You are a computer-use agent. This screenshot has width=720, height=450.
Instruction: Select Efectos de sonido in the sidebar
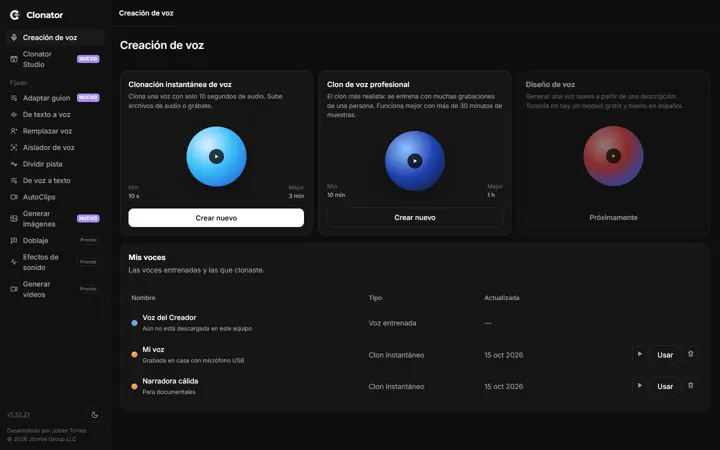(x=55, y=262)
